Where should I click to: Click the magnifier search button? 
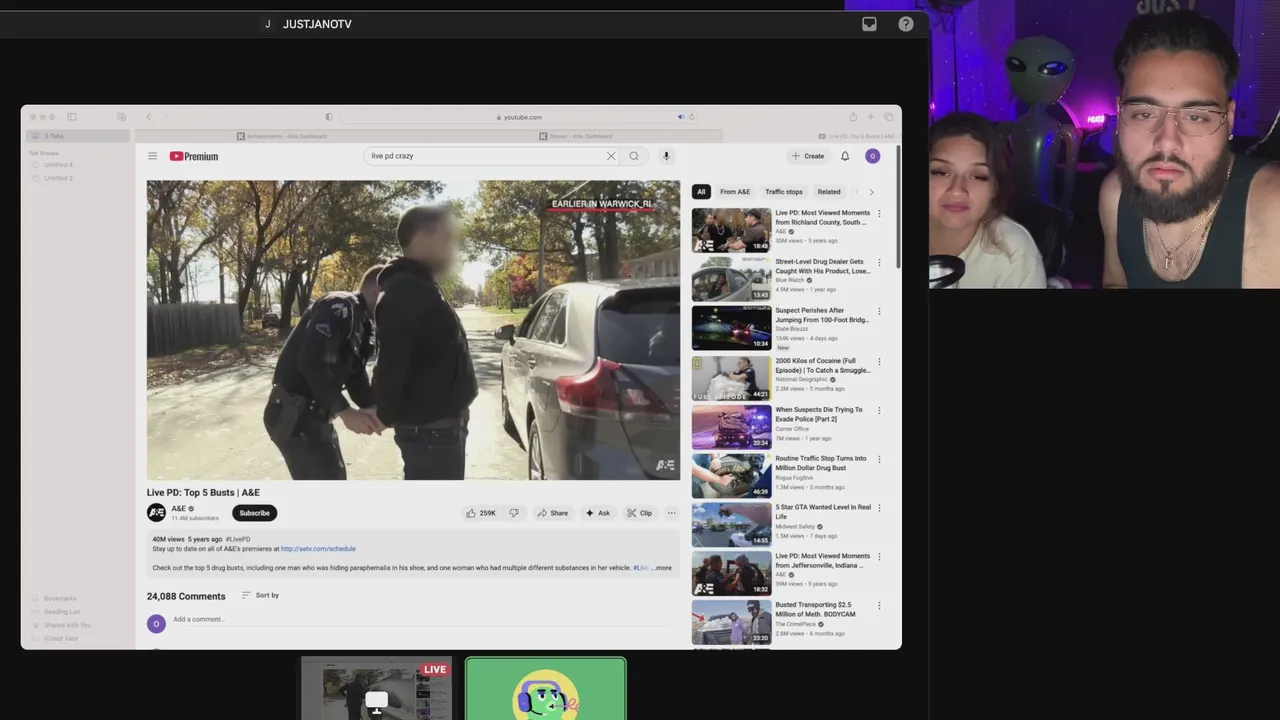click(634, 156)
